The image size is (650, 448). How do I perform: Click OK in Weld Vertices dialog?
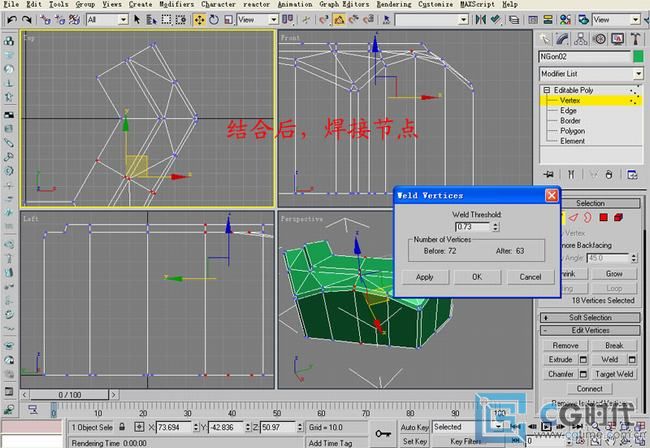point(477,277)
